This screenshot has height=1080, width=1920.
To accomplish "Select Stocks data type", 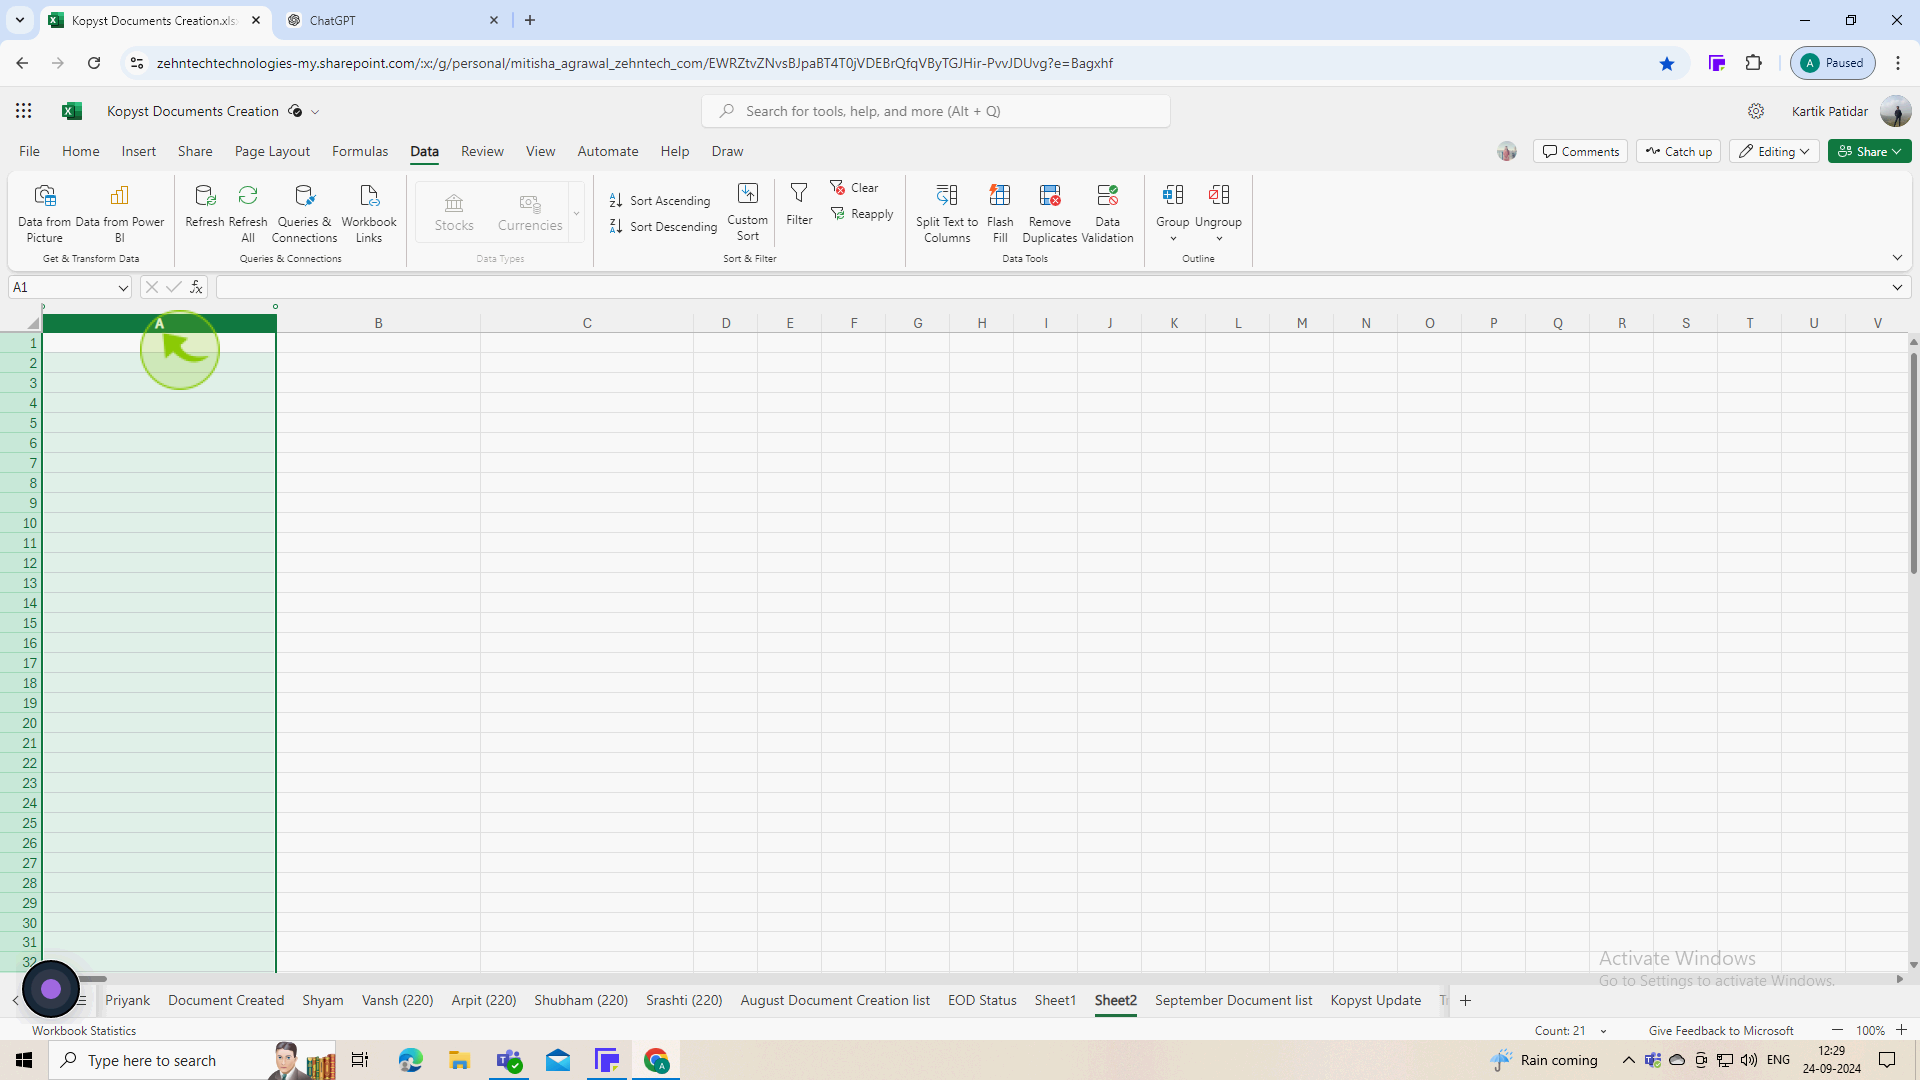I will point(454,213).
